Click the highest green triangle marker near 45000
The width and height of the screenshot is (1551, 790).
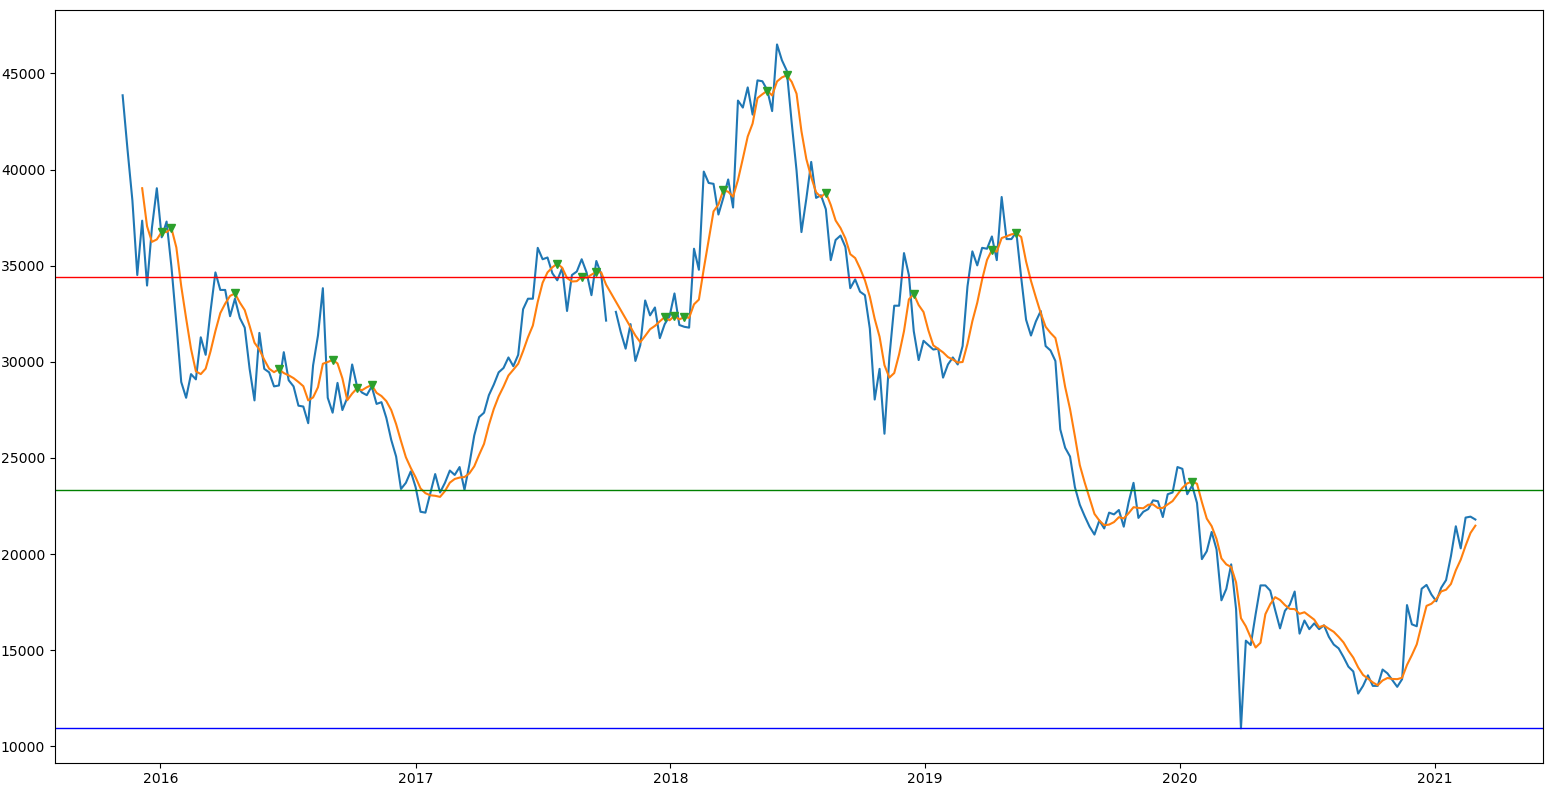[787, 75]
